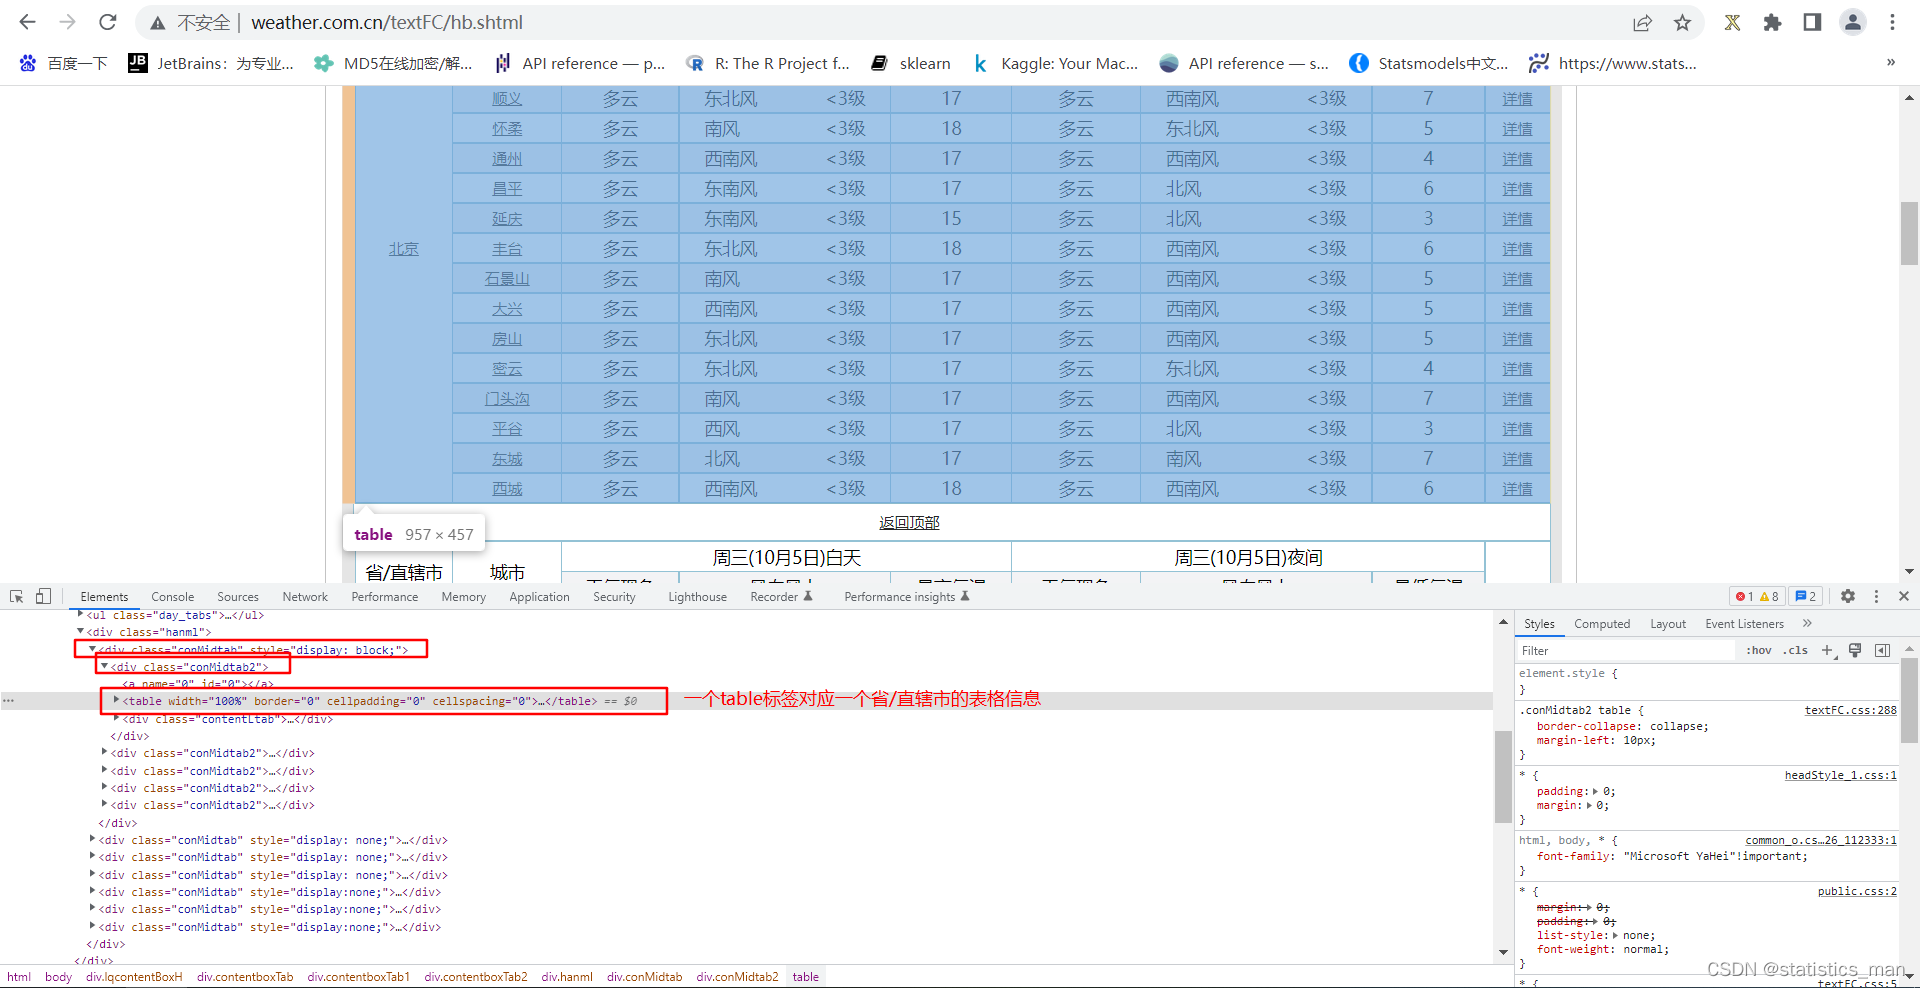Open the Lighthouse tab
The width and height of the screenshot is (1920, 988).
point(698,596)
